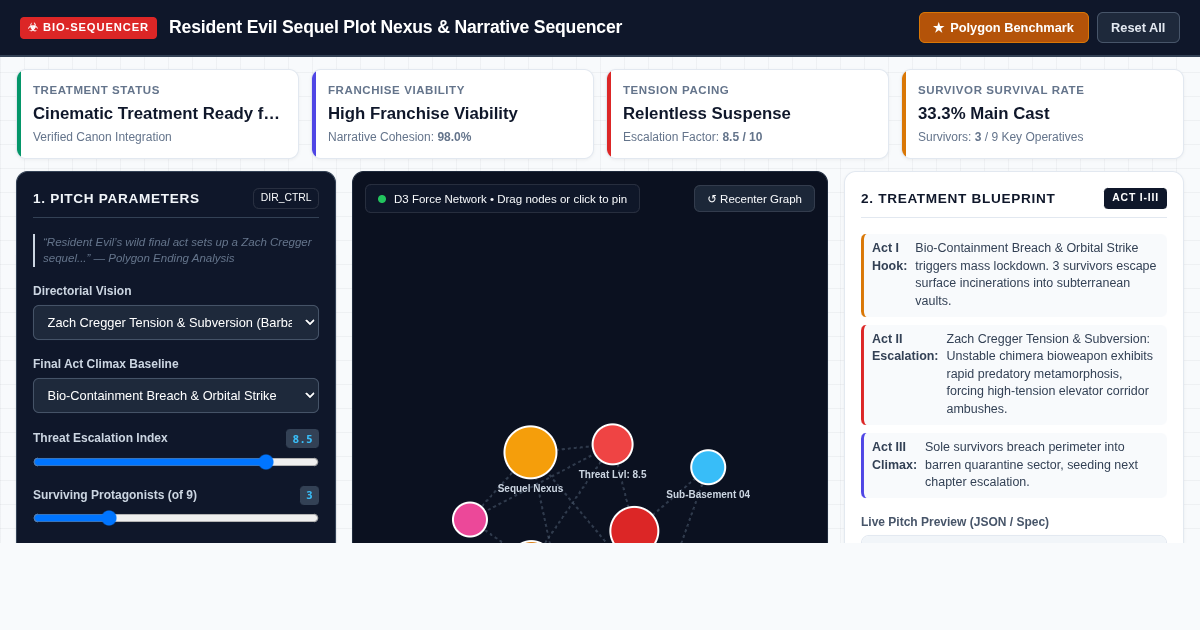Open the Final Act Climax Baseline dropdown
The height and width of the screenshot is (630, 1200).
[x=176, y=396]
